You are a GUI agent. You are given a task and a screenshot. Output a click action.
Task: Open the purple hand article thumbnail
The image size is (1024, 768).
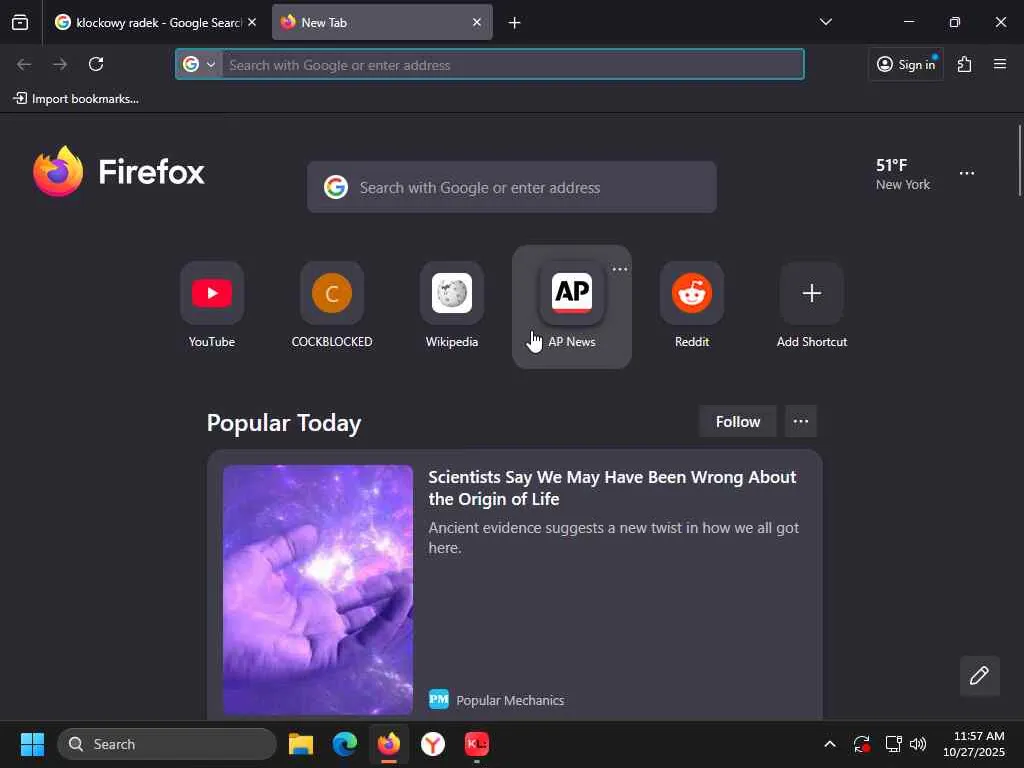[x=318, y=589]
